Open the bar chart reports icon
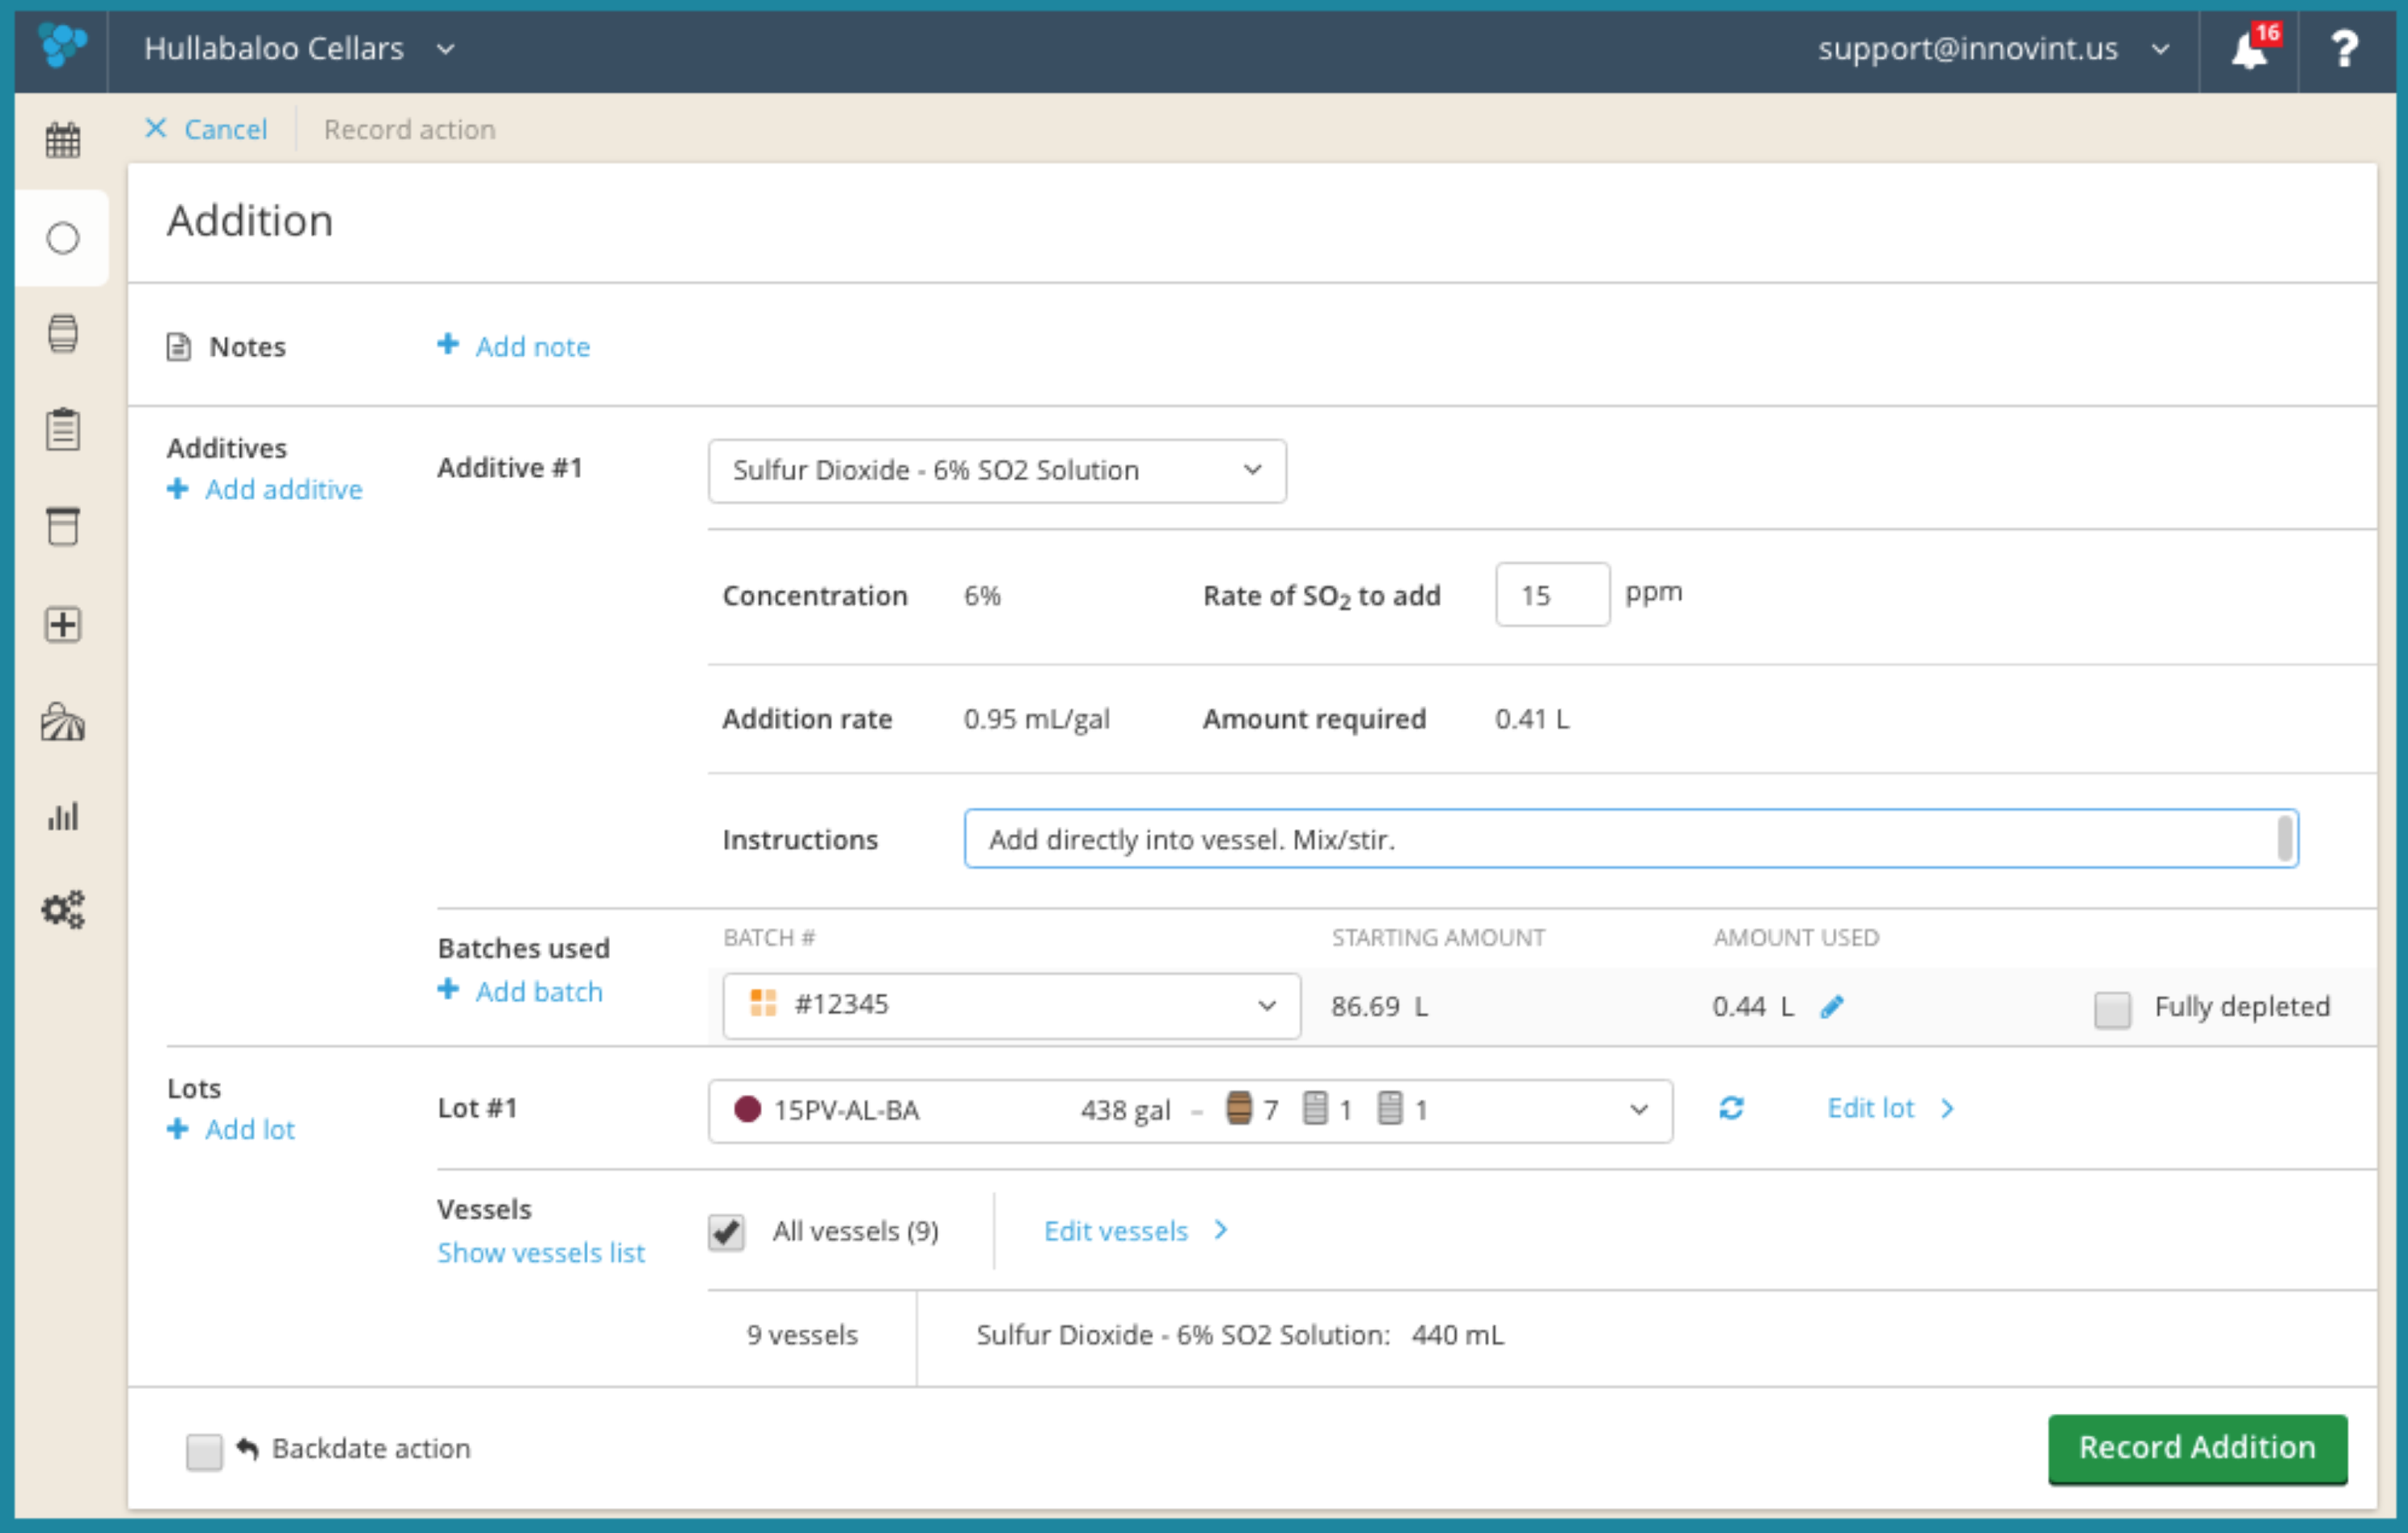 tap(63, 816)
